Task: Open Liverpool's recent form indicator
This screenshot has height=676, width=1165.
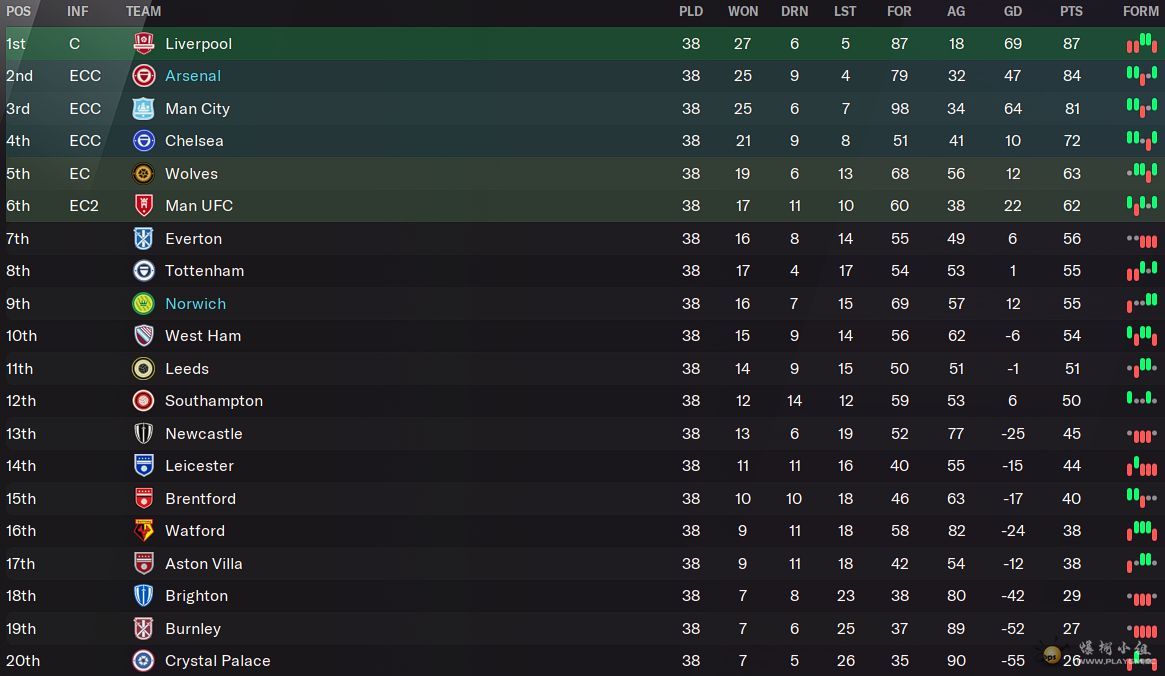Action: point(1141,44)
